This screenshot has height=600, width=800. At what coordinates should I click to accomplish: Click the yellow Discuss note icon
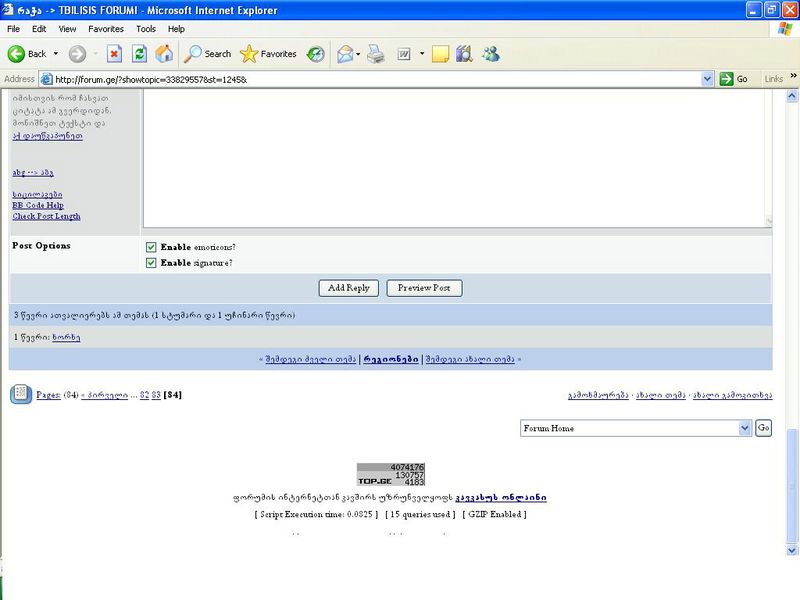point(440,54)
